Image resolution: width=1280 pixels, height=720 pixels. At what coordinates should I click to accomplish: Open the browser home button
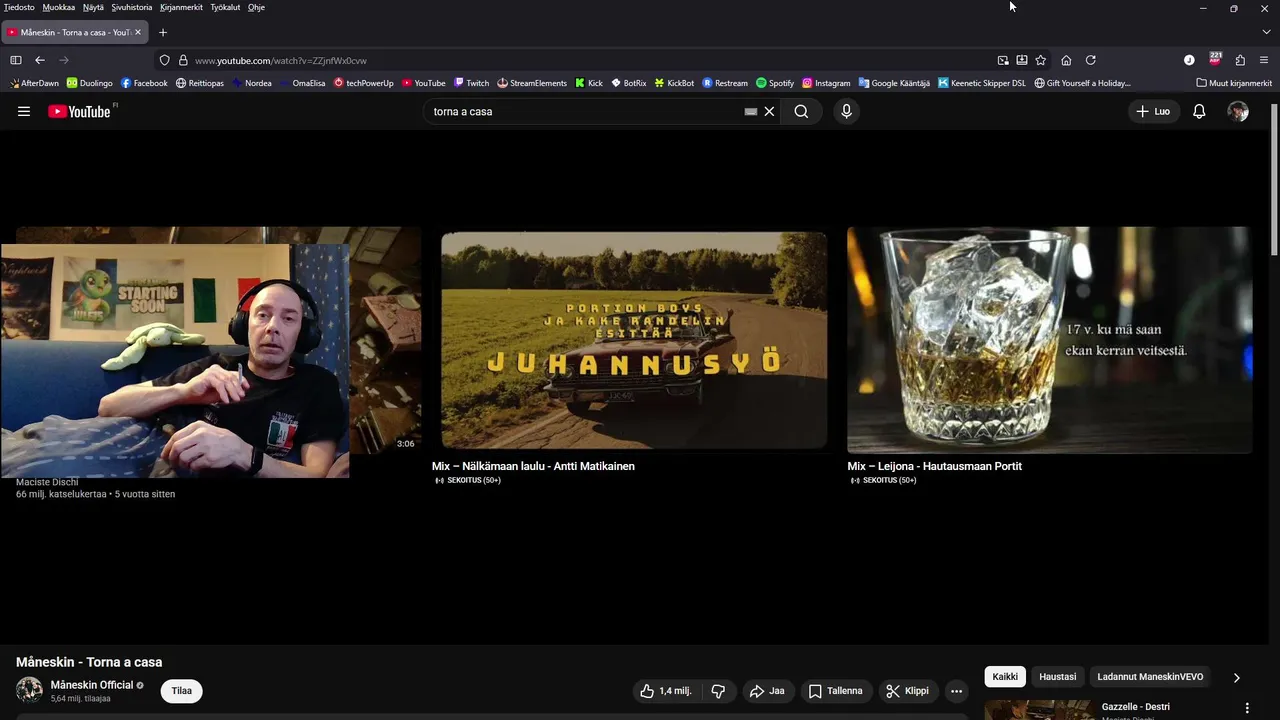click(x=1066, y=60)
